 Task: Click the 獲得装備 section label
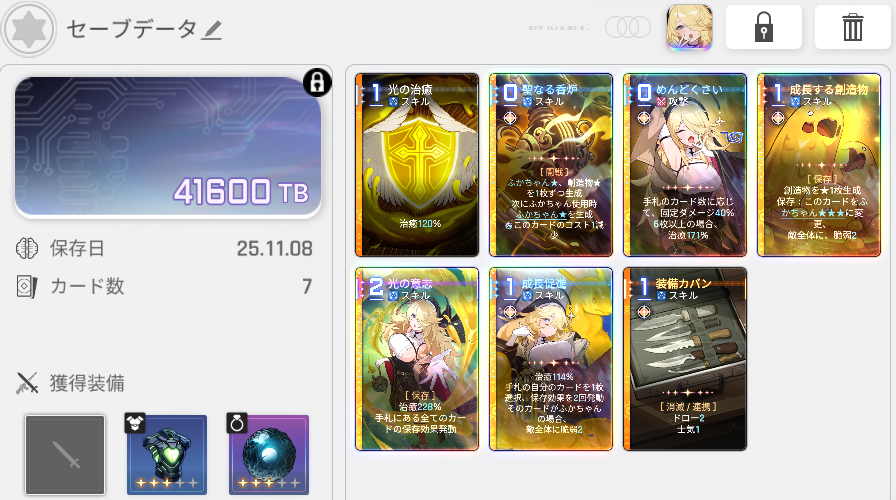click(x=87, y=383)
